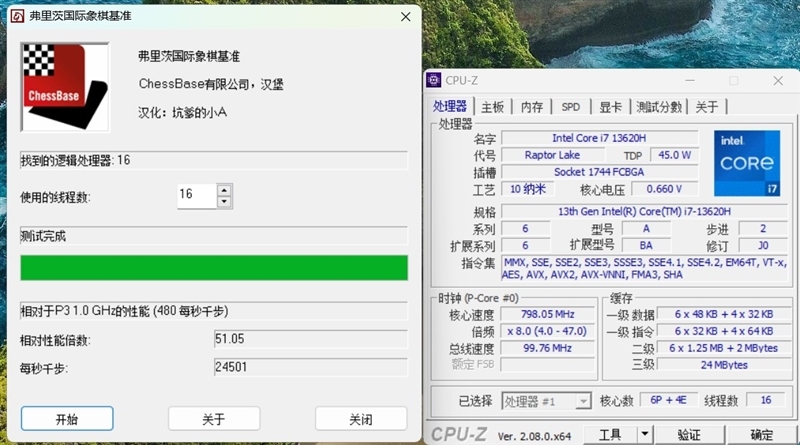The height and width of the screenshot is (445, 800).
Task: Click the 13th Gen Intel specification field
Action: click(x=644, y=211)
